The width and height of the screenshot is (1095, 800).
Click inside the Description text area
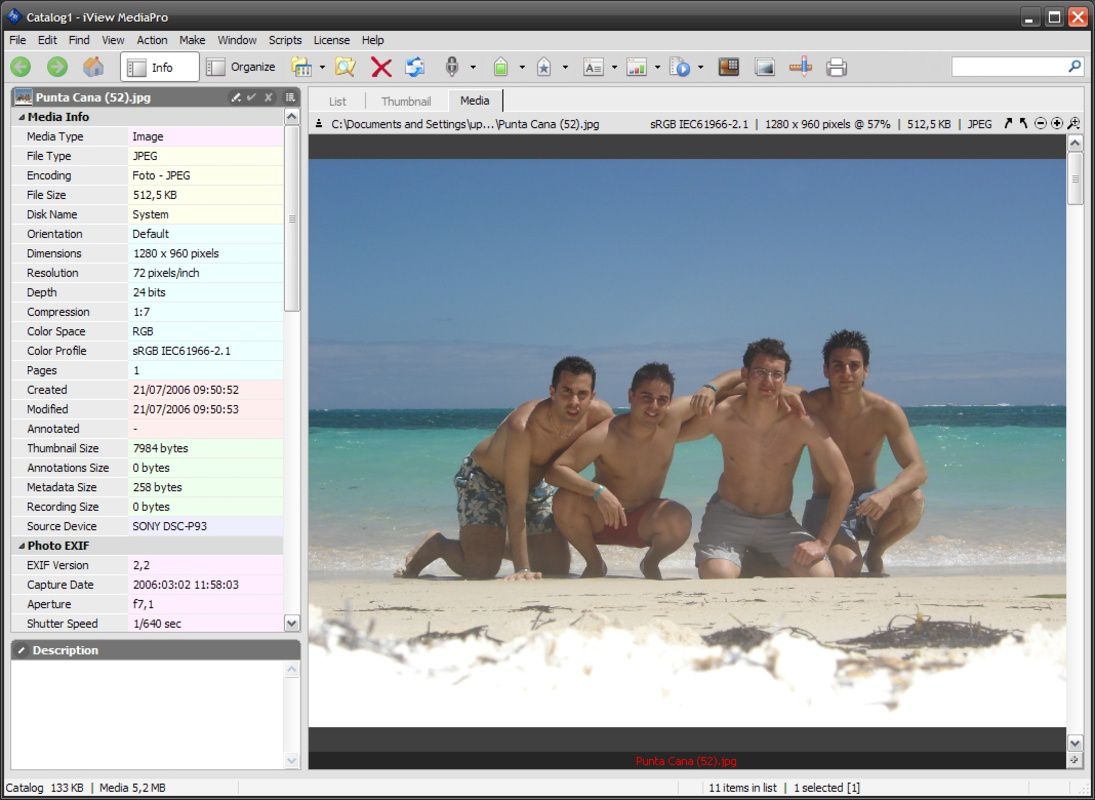point(147,715)
